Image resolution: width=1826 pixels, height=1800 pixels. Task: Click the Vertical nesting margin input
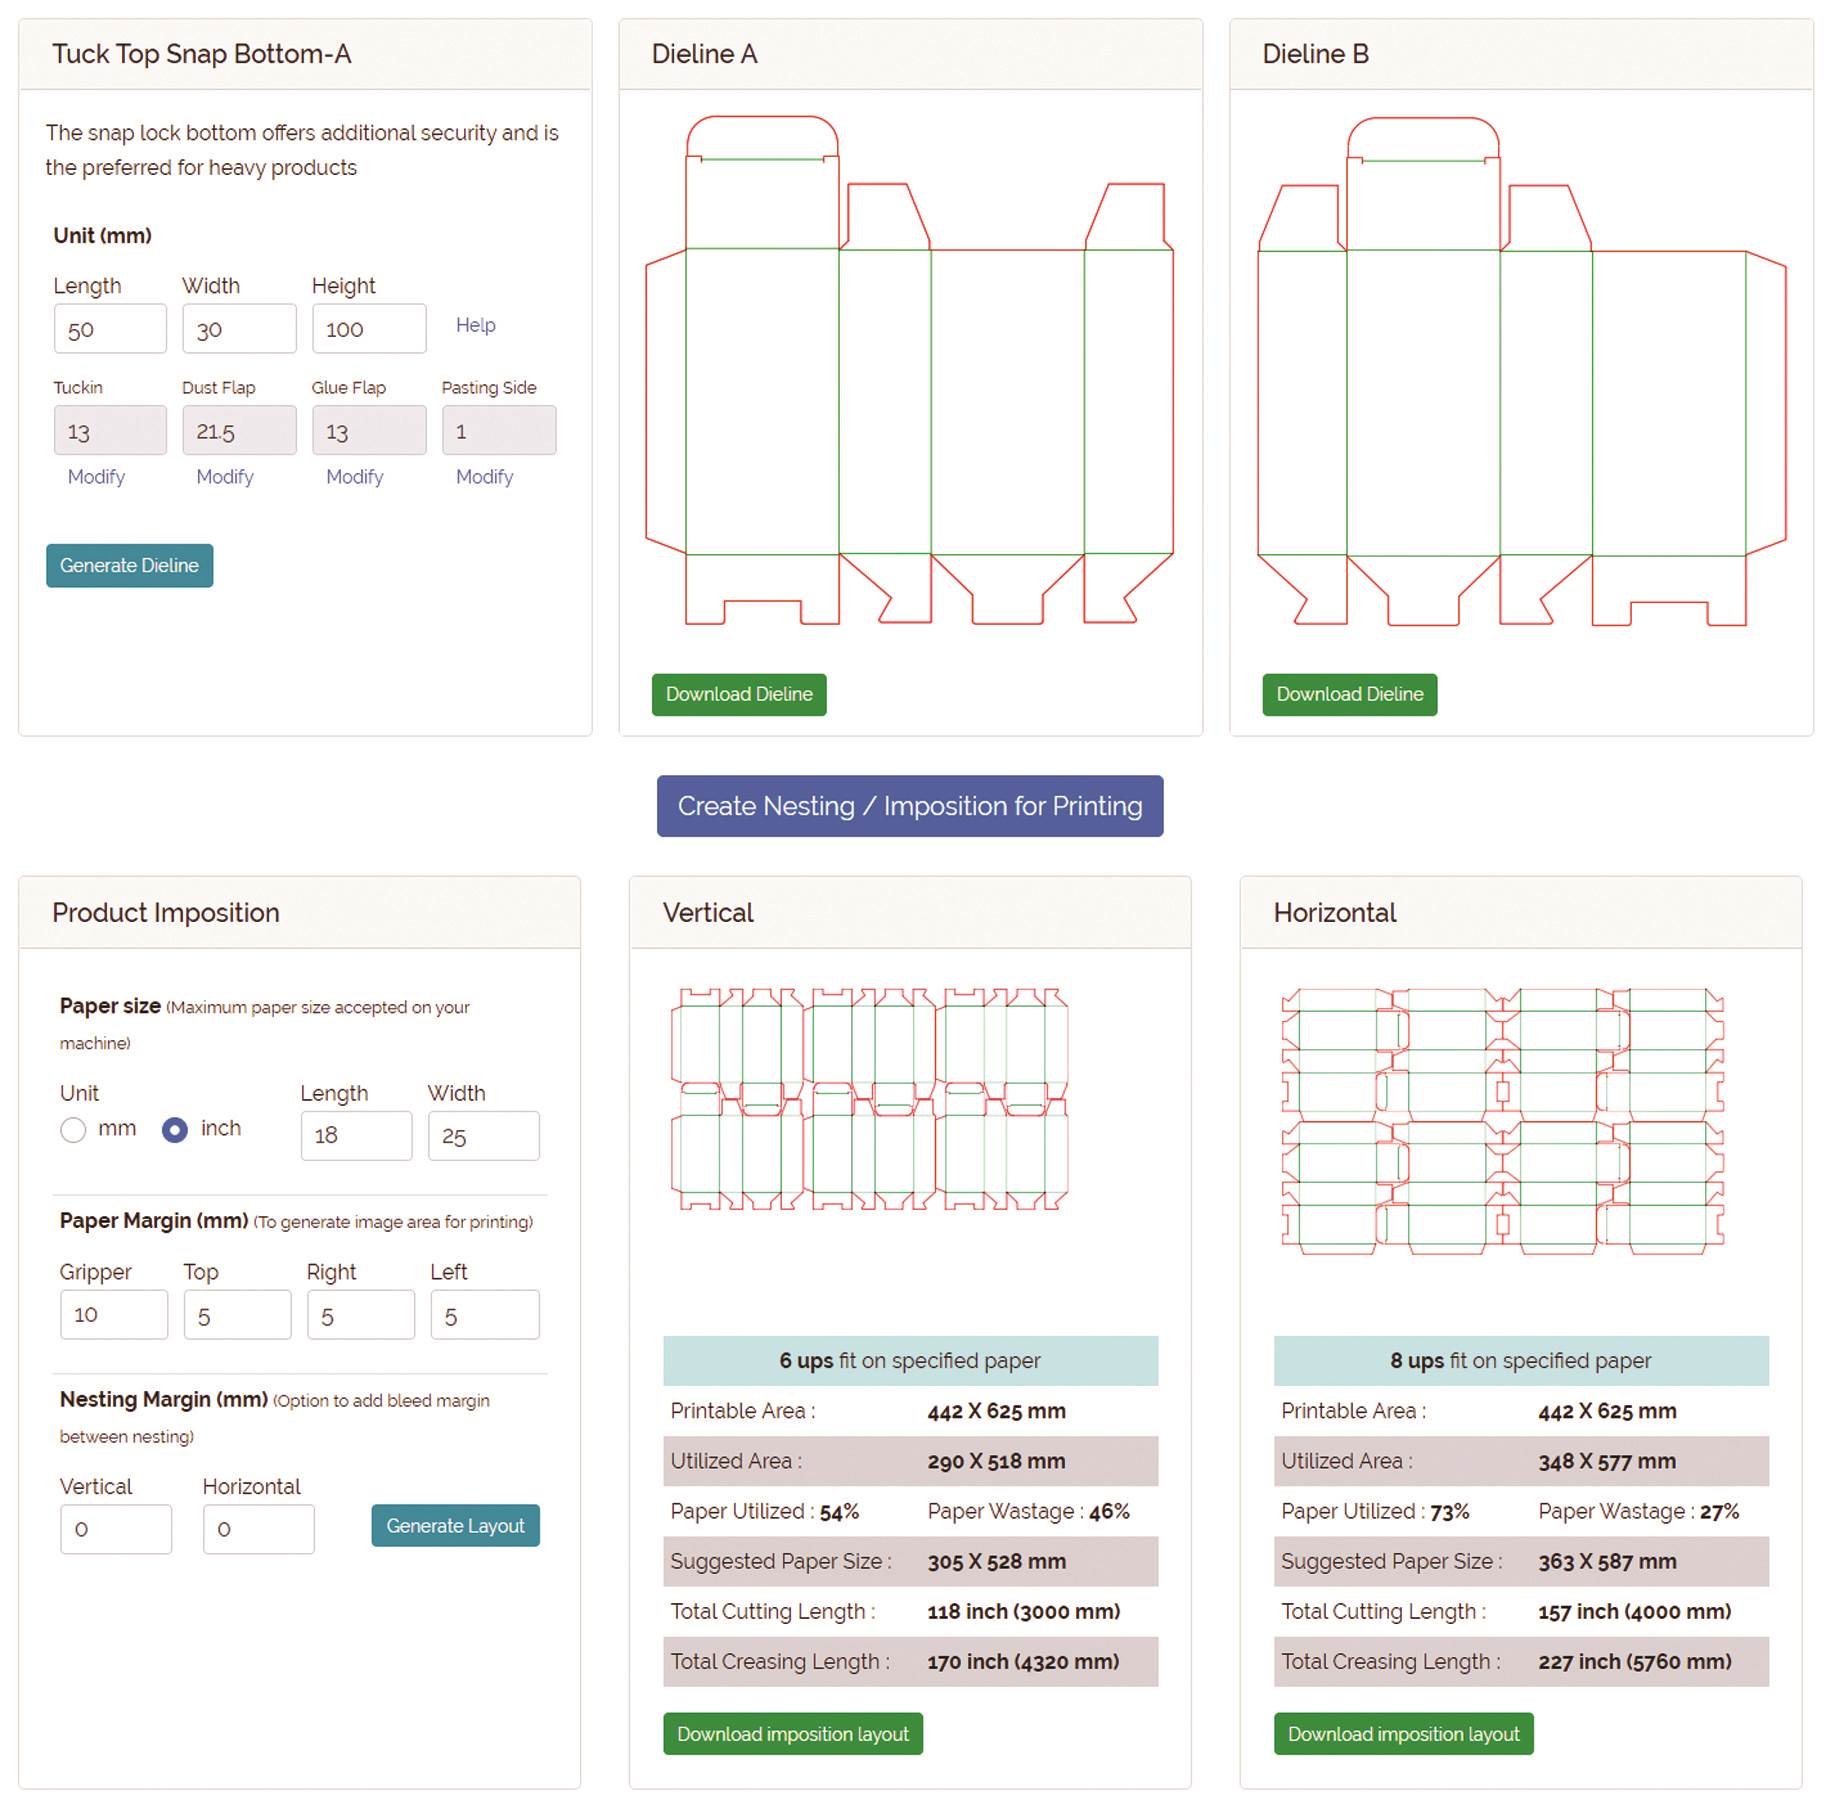click(116, 1529)
